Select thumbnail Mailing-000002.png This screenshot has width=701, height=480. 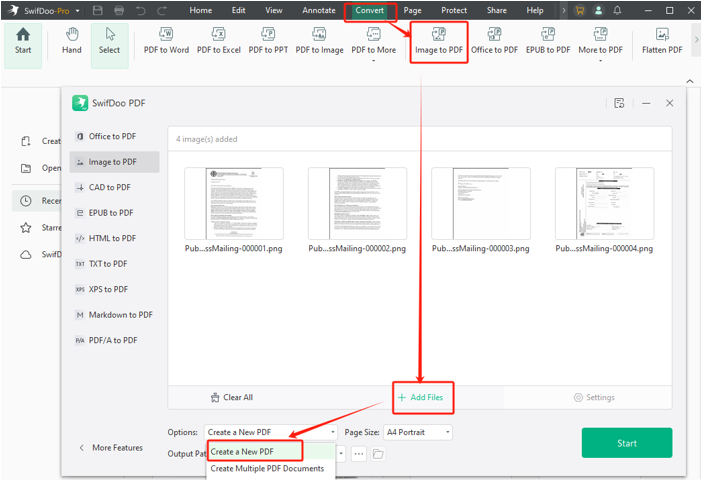357,204
